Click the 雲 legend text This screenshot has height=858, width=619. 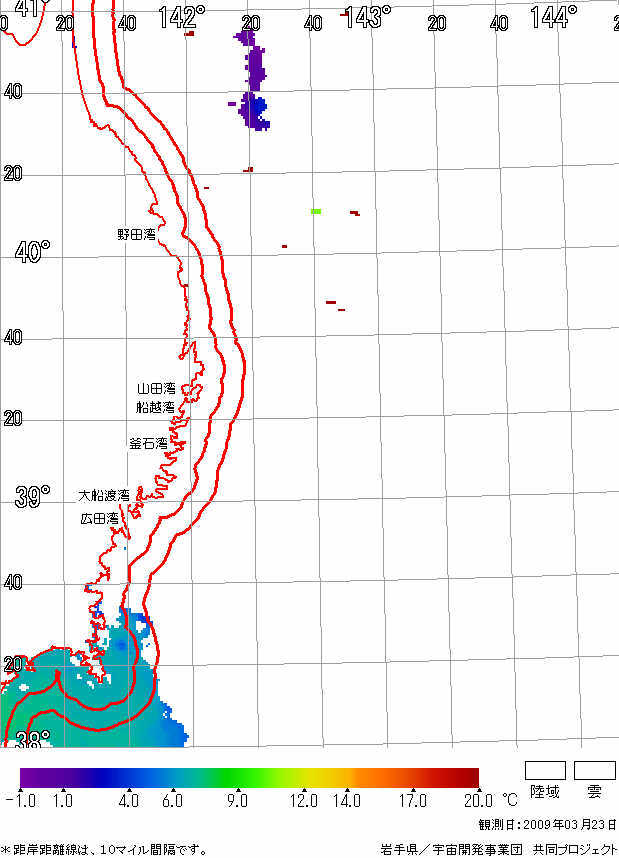point(594,791)
